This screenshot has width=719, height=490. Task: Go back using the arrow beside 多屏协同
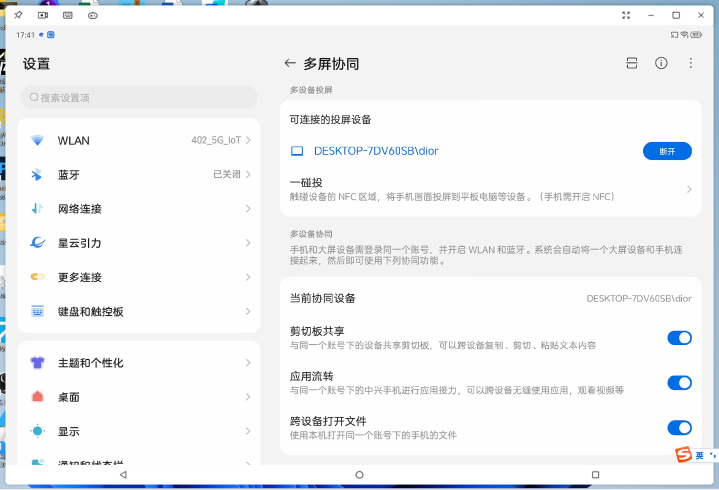[x=290, y=63]
